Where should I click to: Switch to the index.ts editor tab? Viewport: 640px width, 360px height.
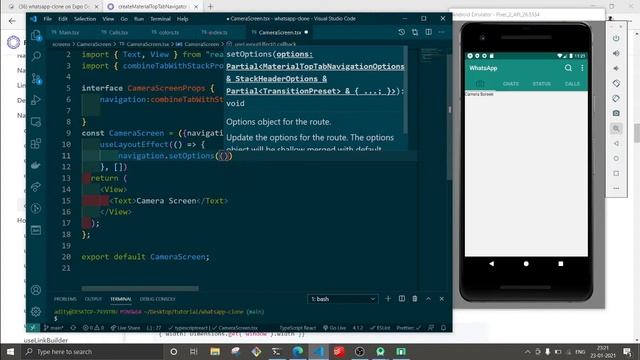tap(215, 32)
